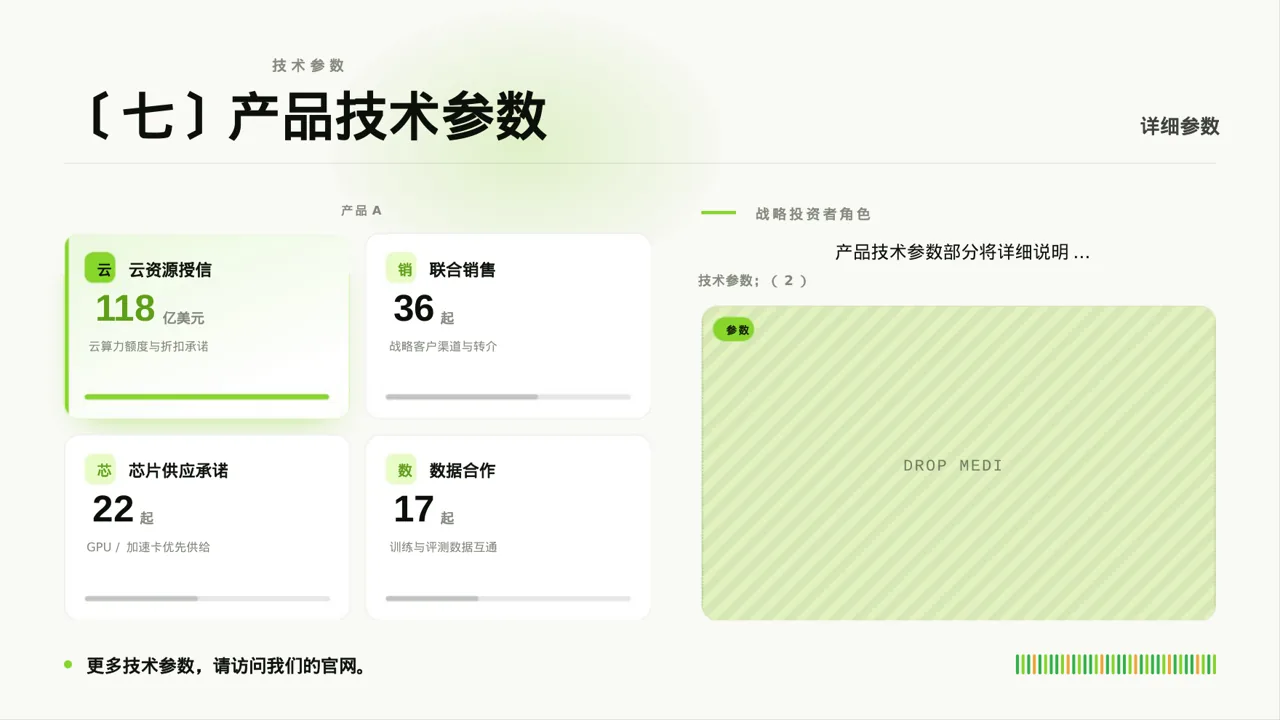Click the 产品 A label above the cards
This screenshot has height=720, width=1280.
[x=361, y=210]
